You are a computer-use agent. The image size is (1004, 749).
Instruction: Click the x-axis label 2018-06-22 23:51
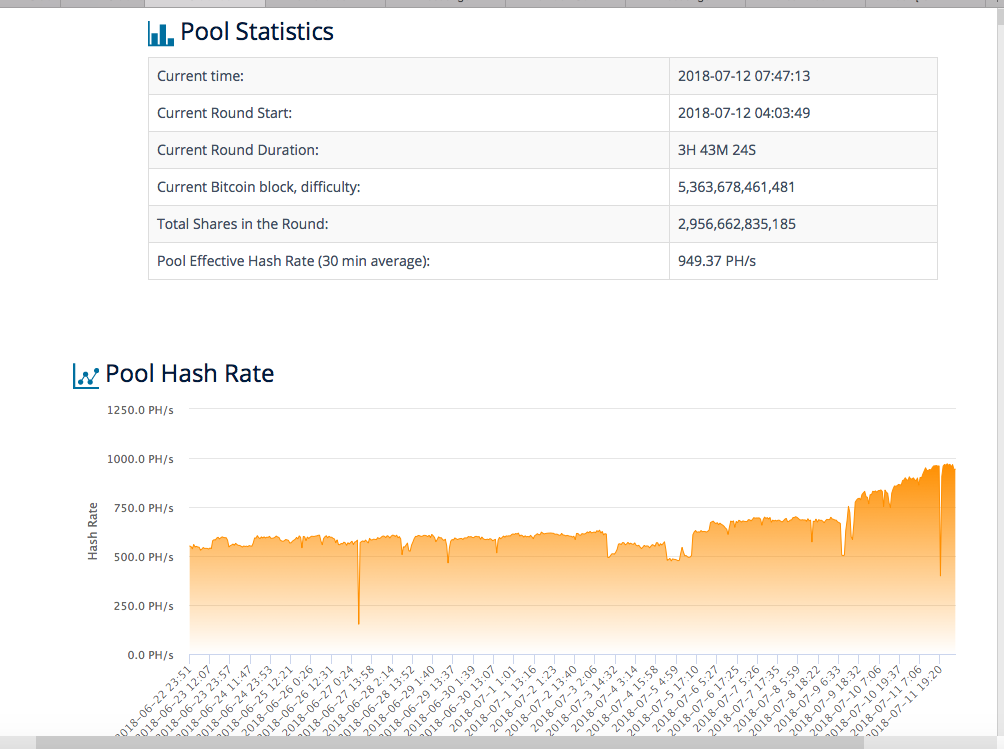point(156,701)
